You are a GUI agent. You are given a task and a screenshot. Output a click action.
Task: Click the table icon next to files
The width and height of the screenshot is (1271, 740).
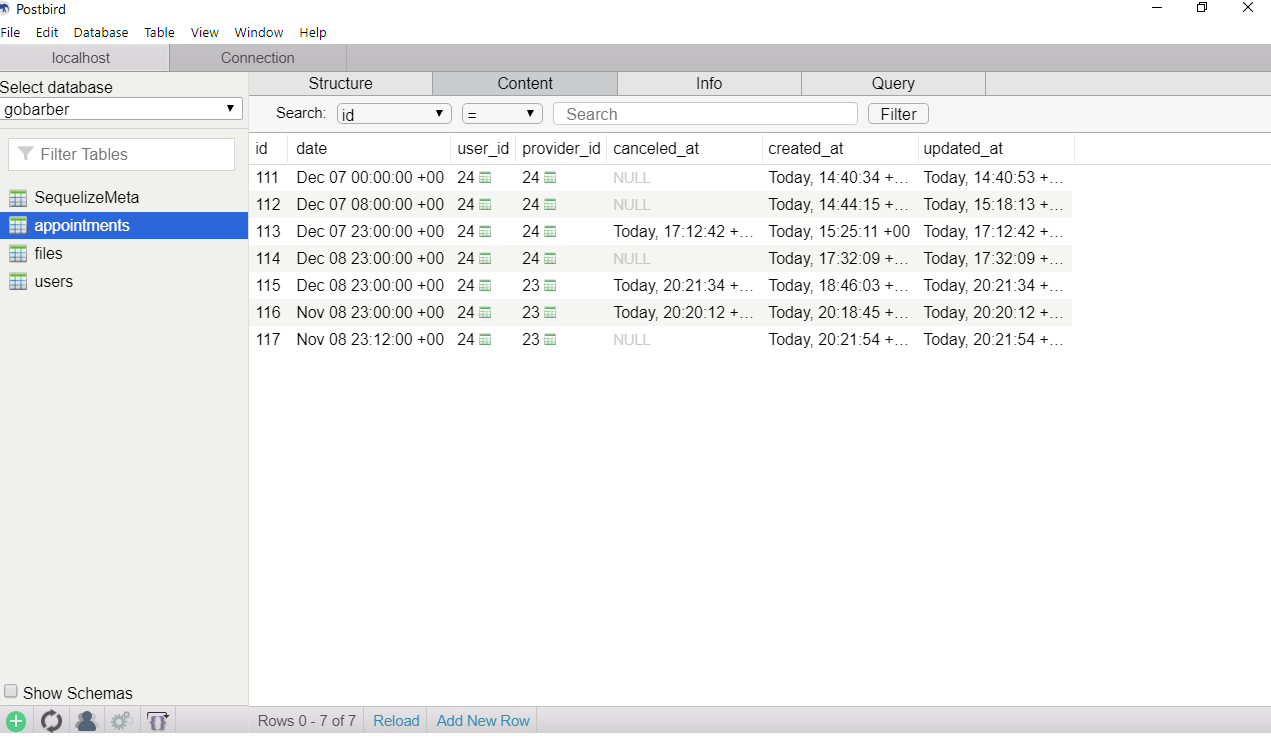(x=18, y=253)
